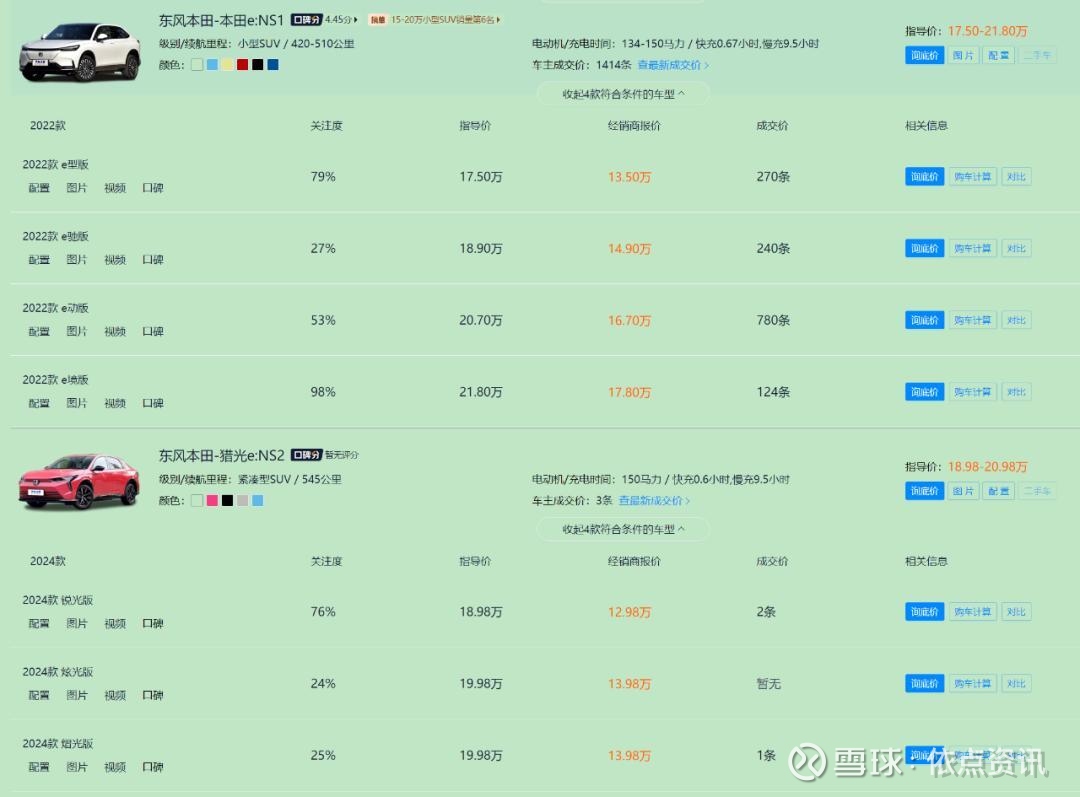
Task: Add 2022款 e境版 to 对比
Action: (1016, 391)
